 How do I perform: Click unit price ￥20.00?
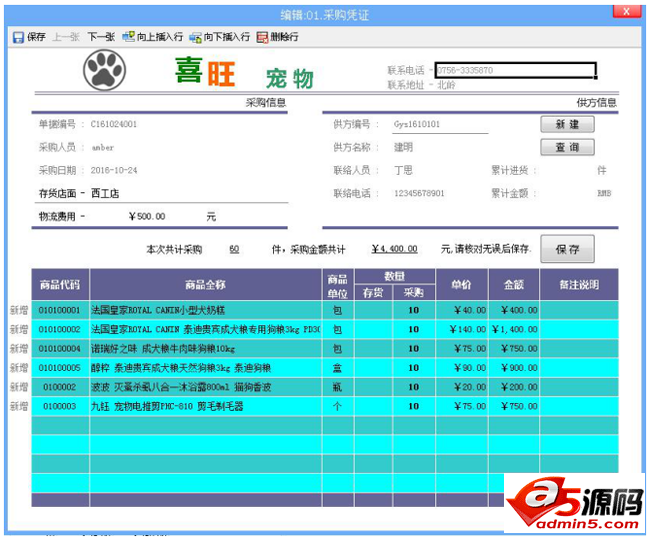470,387
